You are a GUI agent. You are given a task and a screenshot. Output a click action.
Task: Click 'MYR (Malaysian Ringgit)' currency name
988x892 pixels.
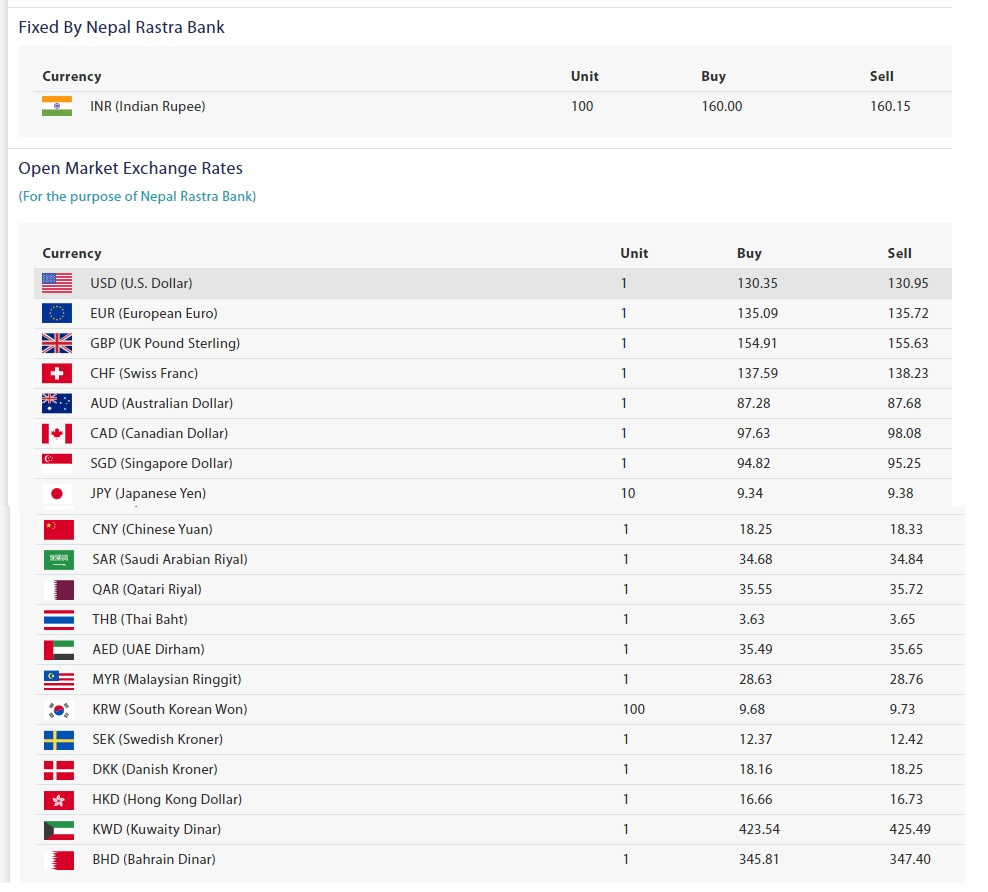(x=167, y=680)
